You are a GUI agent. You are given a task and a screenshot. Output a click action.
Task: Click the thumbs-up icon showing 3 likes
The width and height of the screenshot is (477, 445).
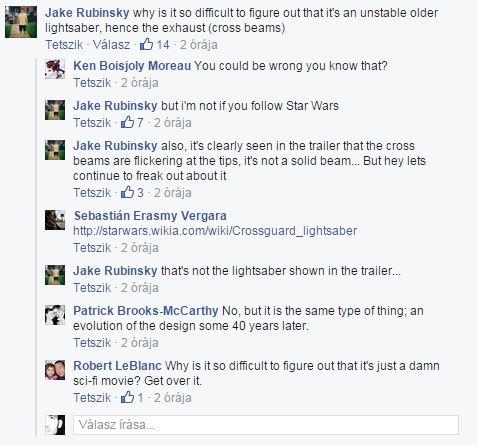click(x=127, y=192)
